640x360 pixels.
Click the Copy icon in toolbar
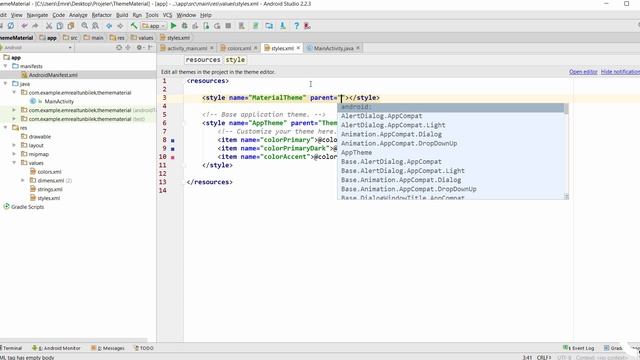click(60, 26)
